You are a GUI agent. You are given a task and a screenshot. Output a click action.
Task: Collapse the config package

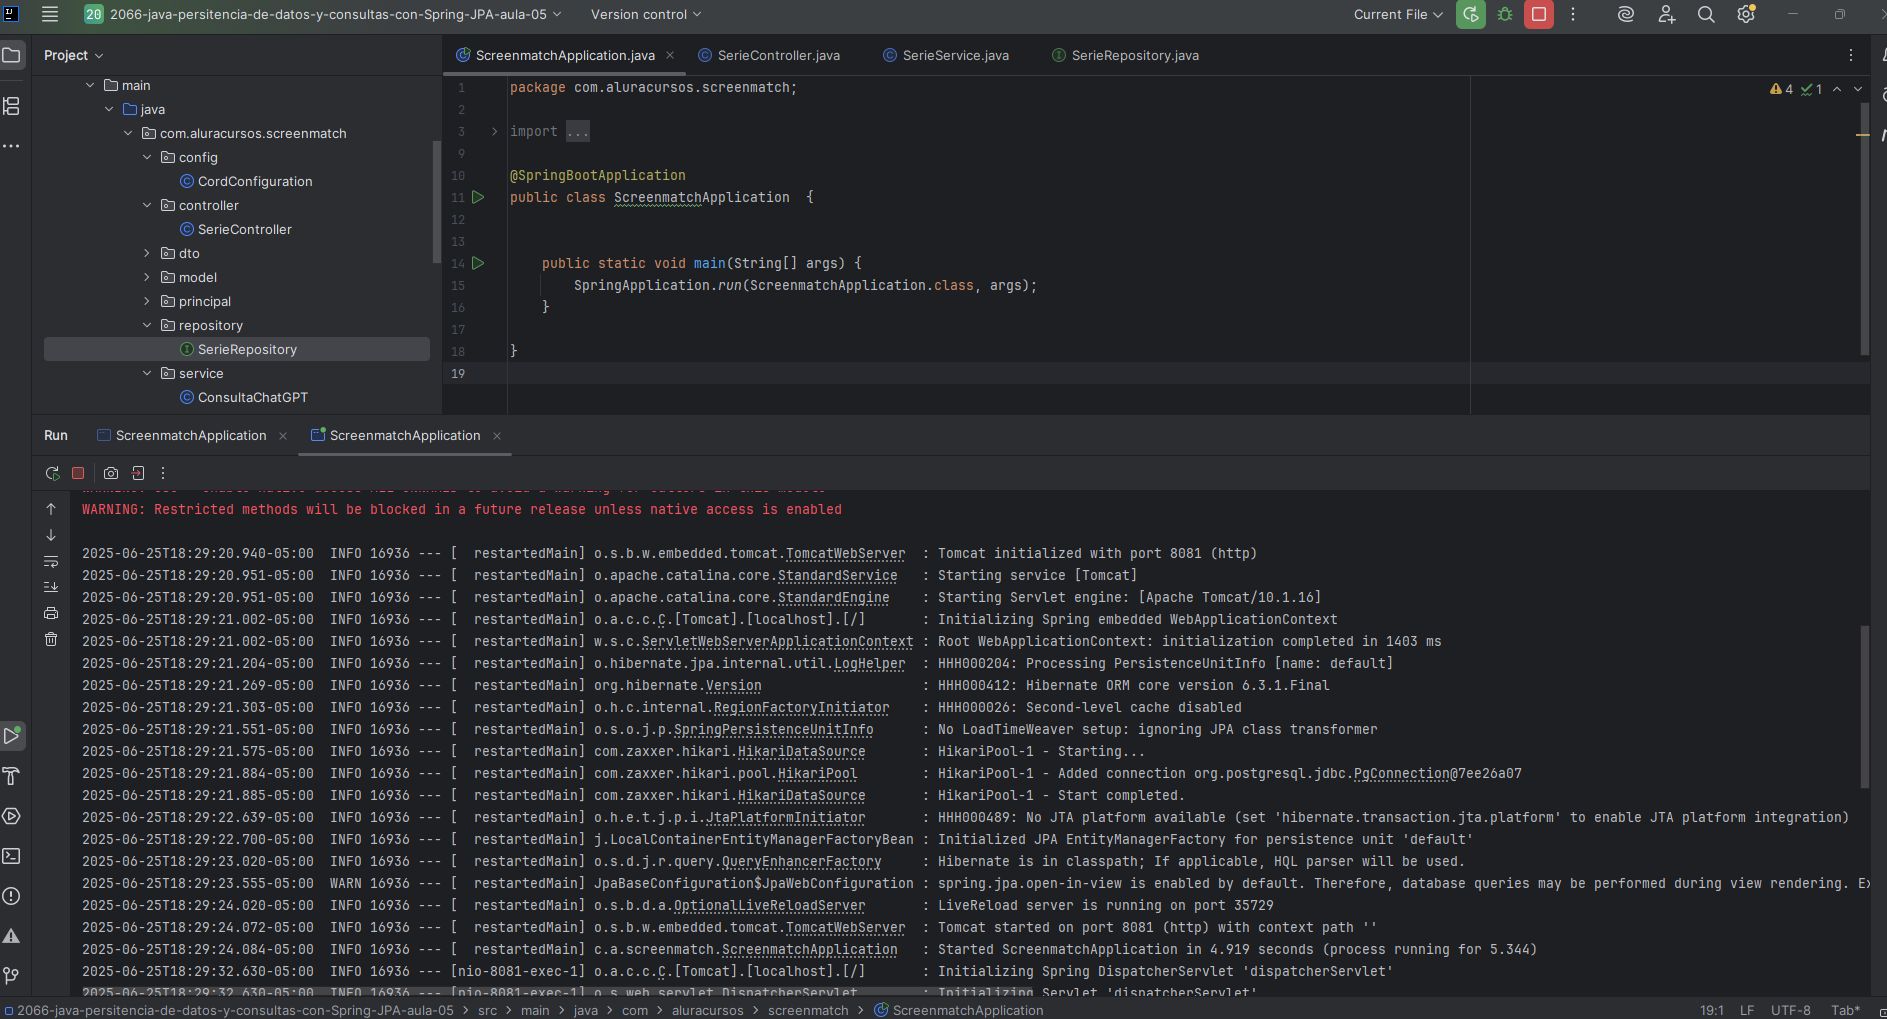[147, 157]
